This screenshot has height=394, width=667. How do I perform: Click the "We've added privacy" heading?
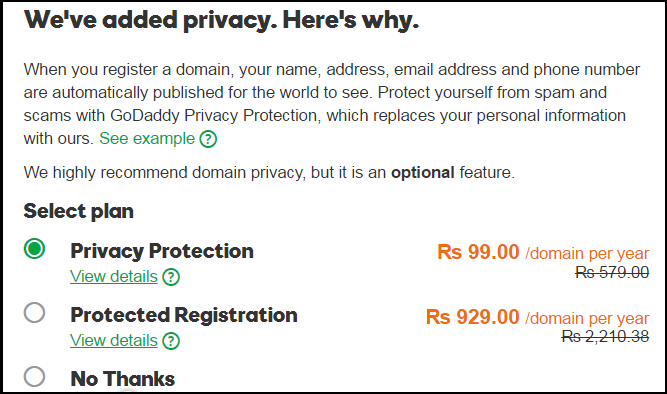click(x=221, y=20)
